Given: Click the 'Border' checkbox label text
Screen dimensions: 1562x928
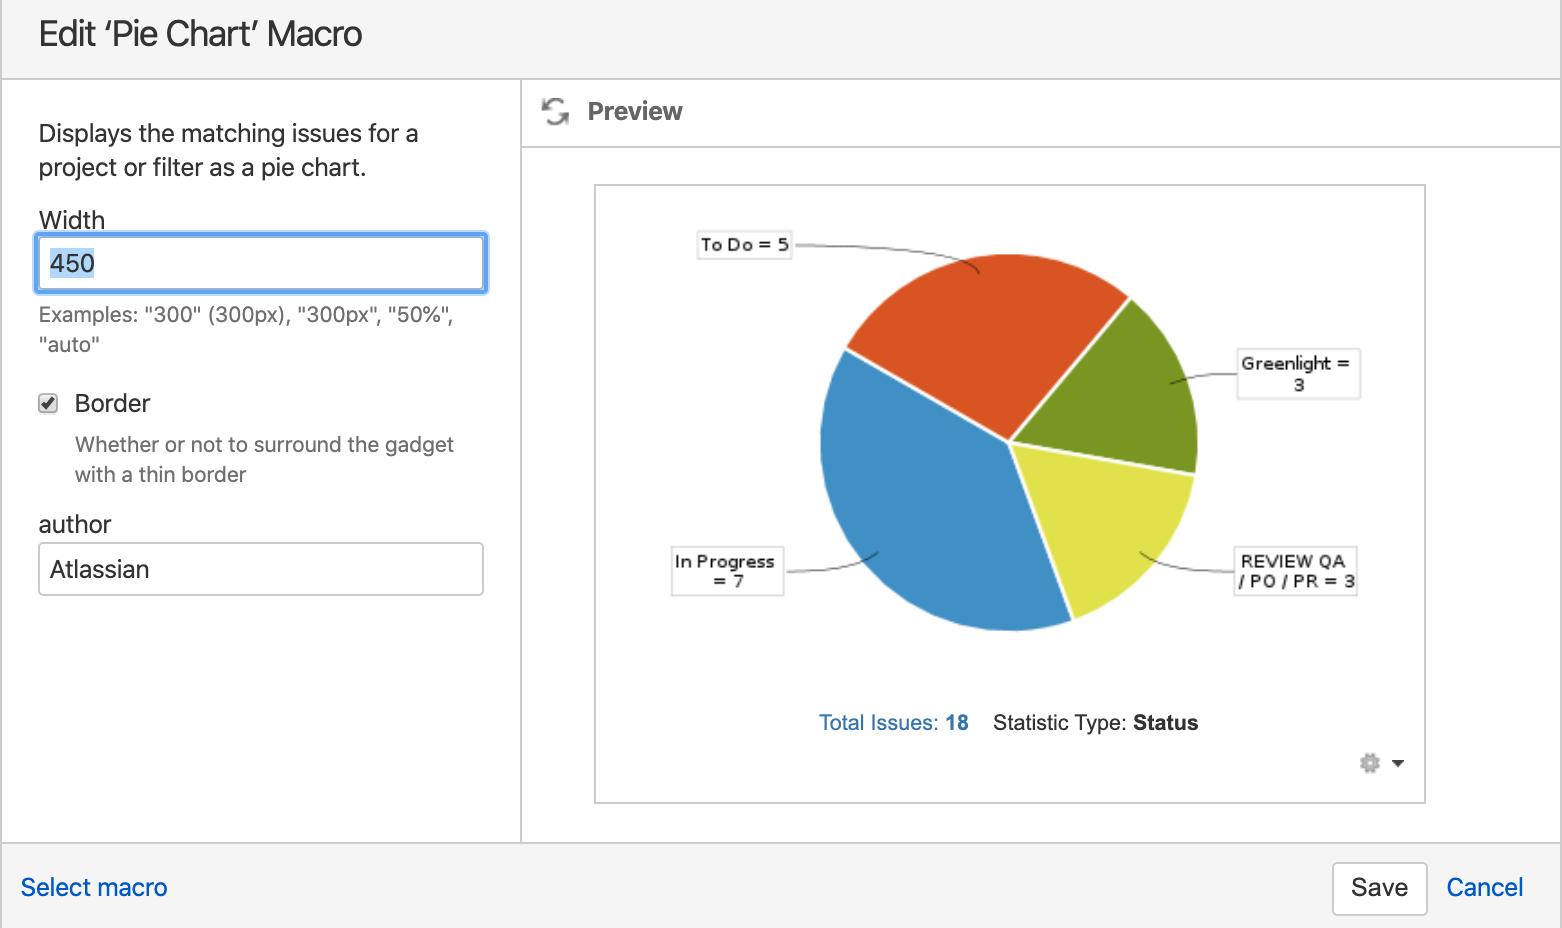Looking at the screenshot, I should [112, 403].
